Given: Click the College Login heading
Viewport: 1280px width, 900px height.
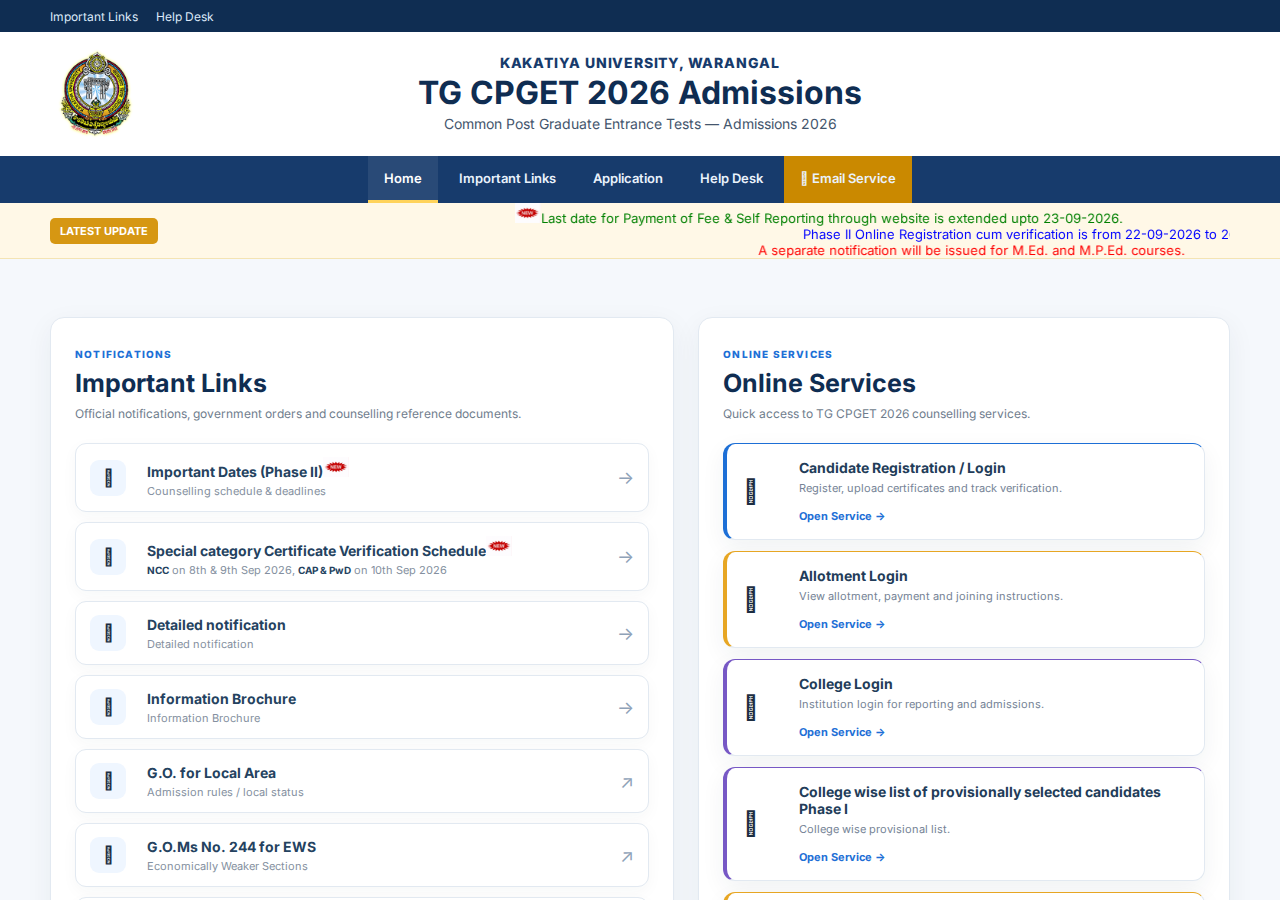Looking at the screenshot, I should click(846, 684).
